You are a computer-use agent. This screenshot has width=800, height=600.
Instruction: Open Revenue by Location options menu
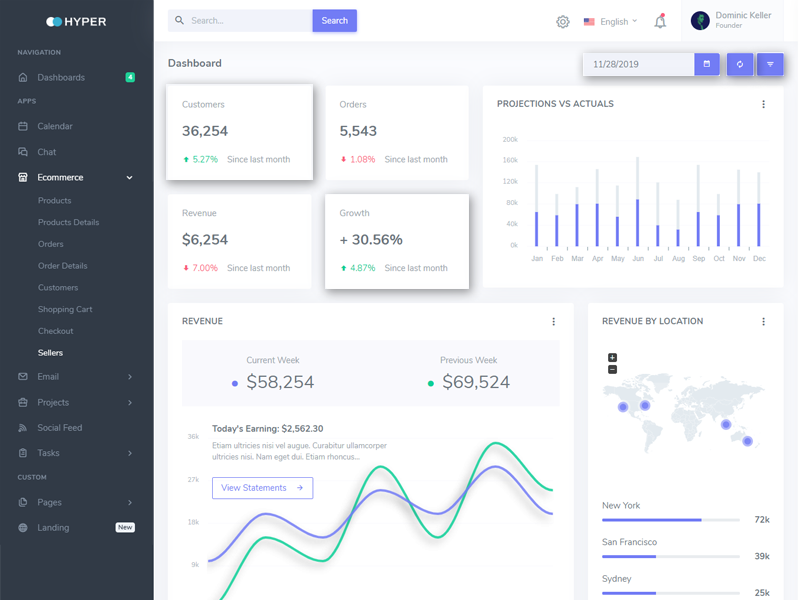764,322
